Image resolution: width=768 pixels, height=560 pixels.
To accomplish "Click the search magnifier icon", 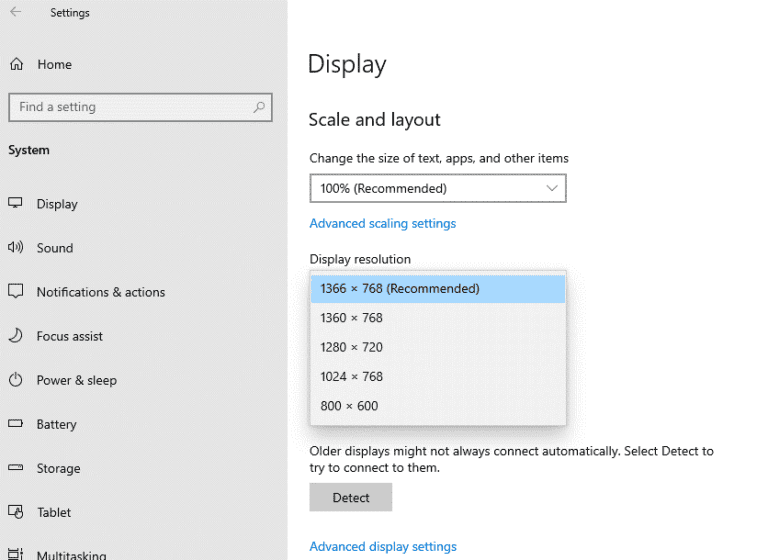I will pyautogui.click(x=259, y=107).
